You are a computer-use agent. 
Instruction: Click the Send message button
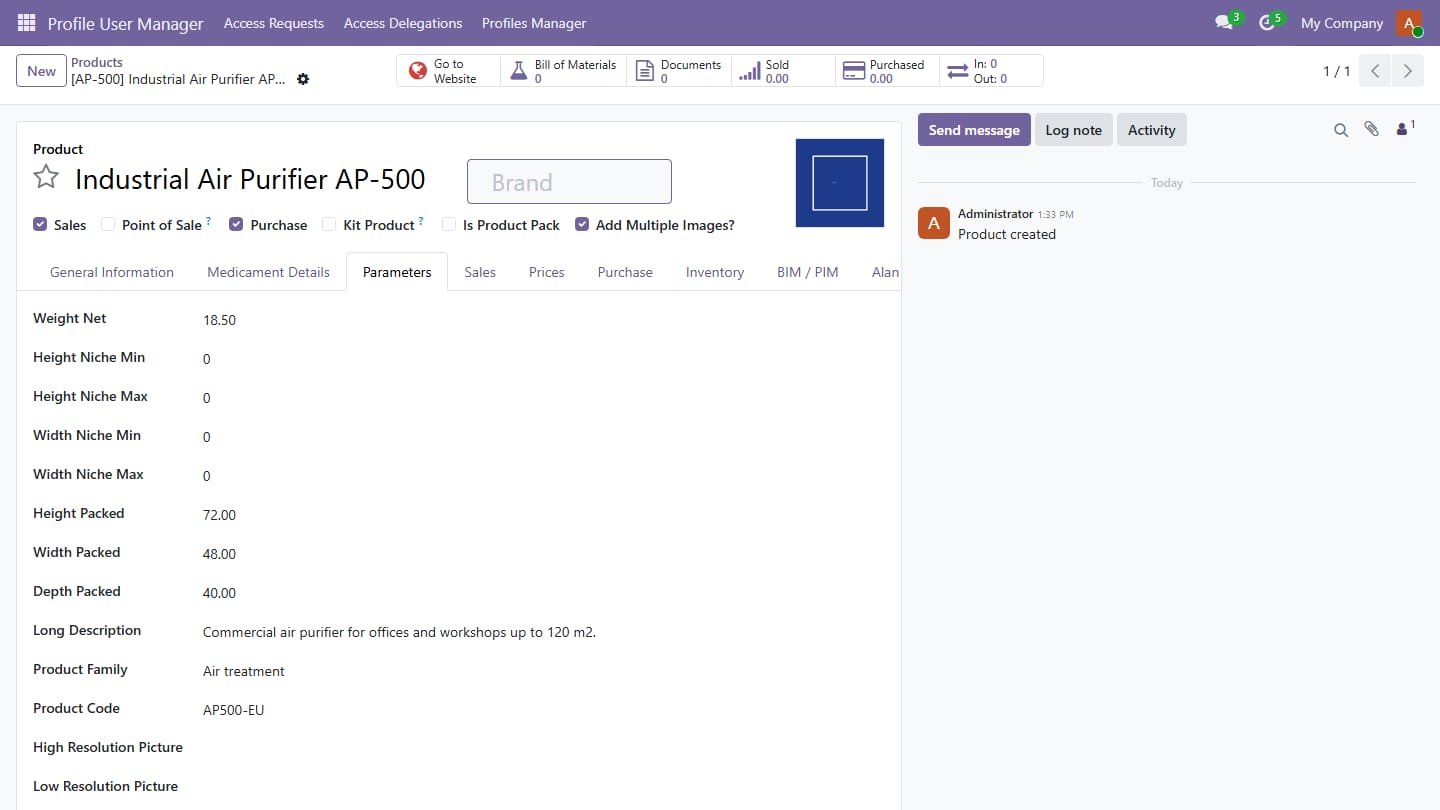(974, 130)
